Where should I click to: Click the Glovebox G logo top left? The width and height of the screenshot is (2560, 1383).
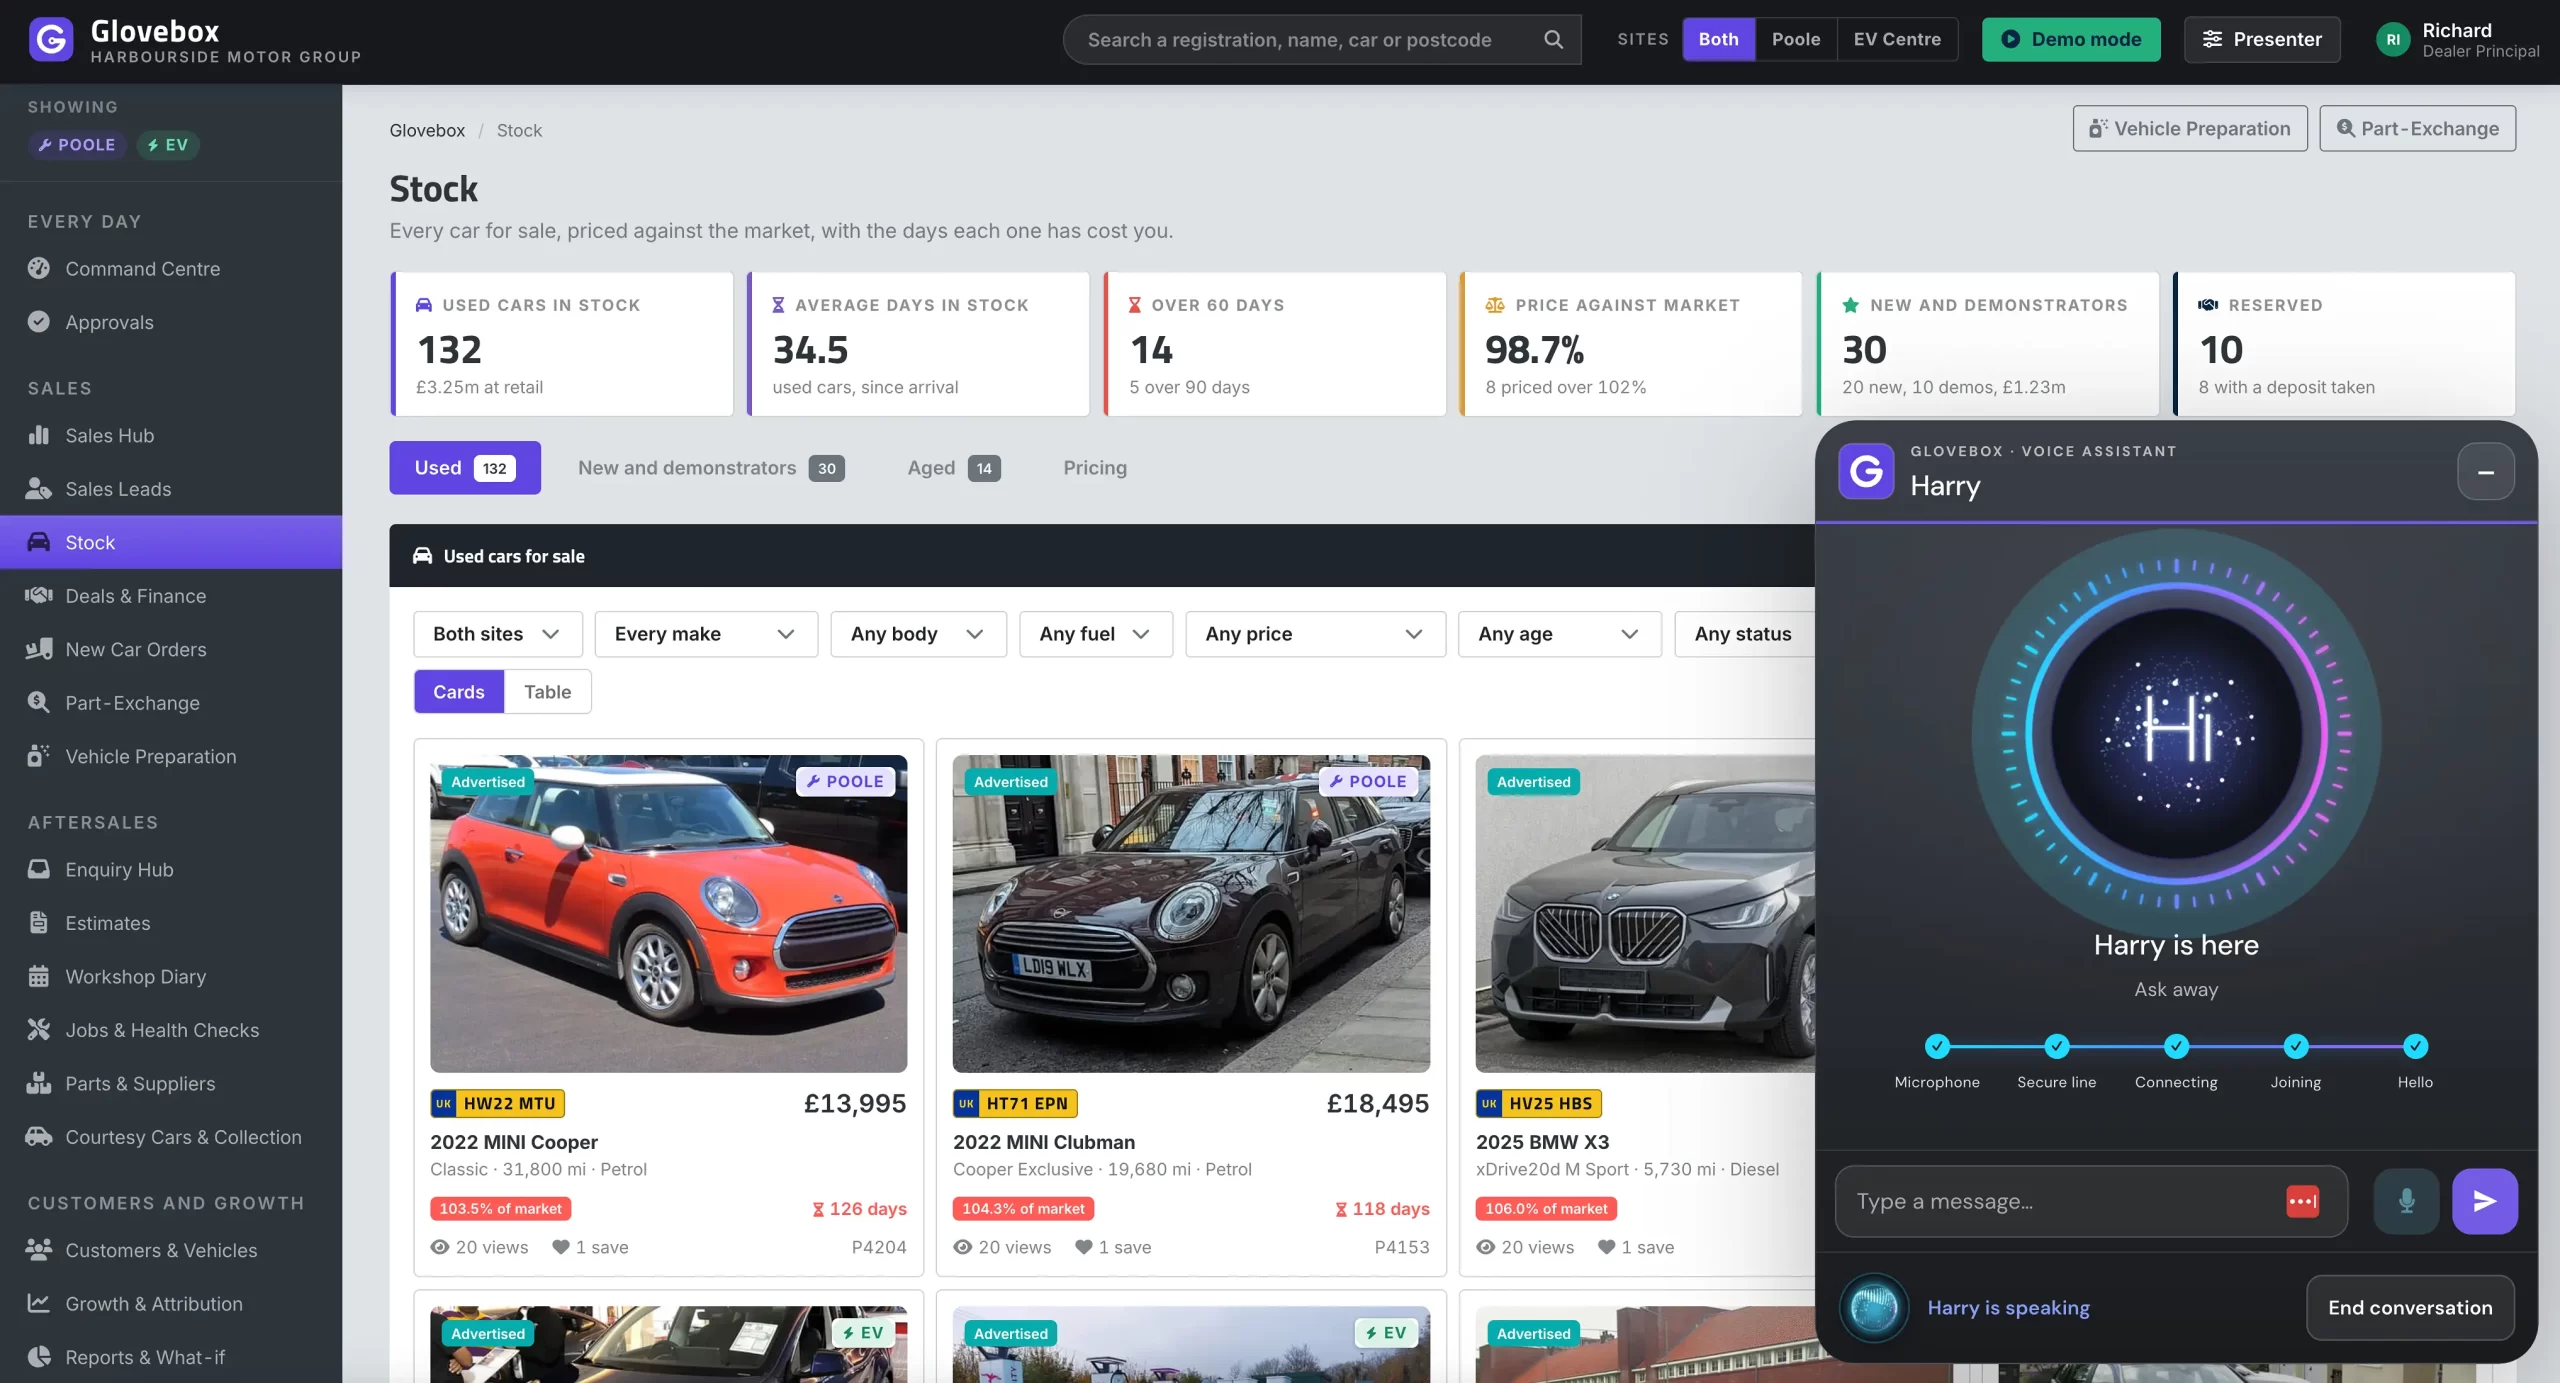(51, 40)
